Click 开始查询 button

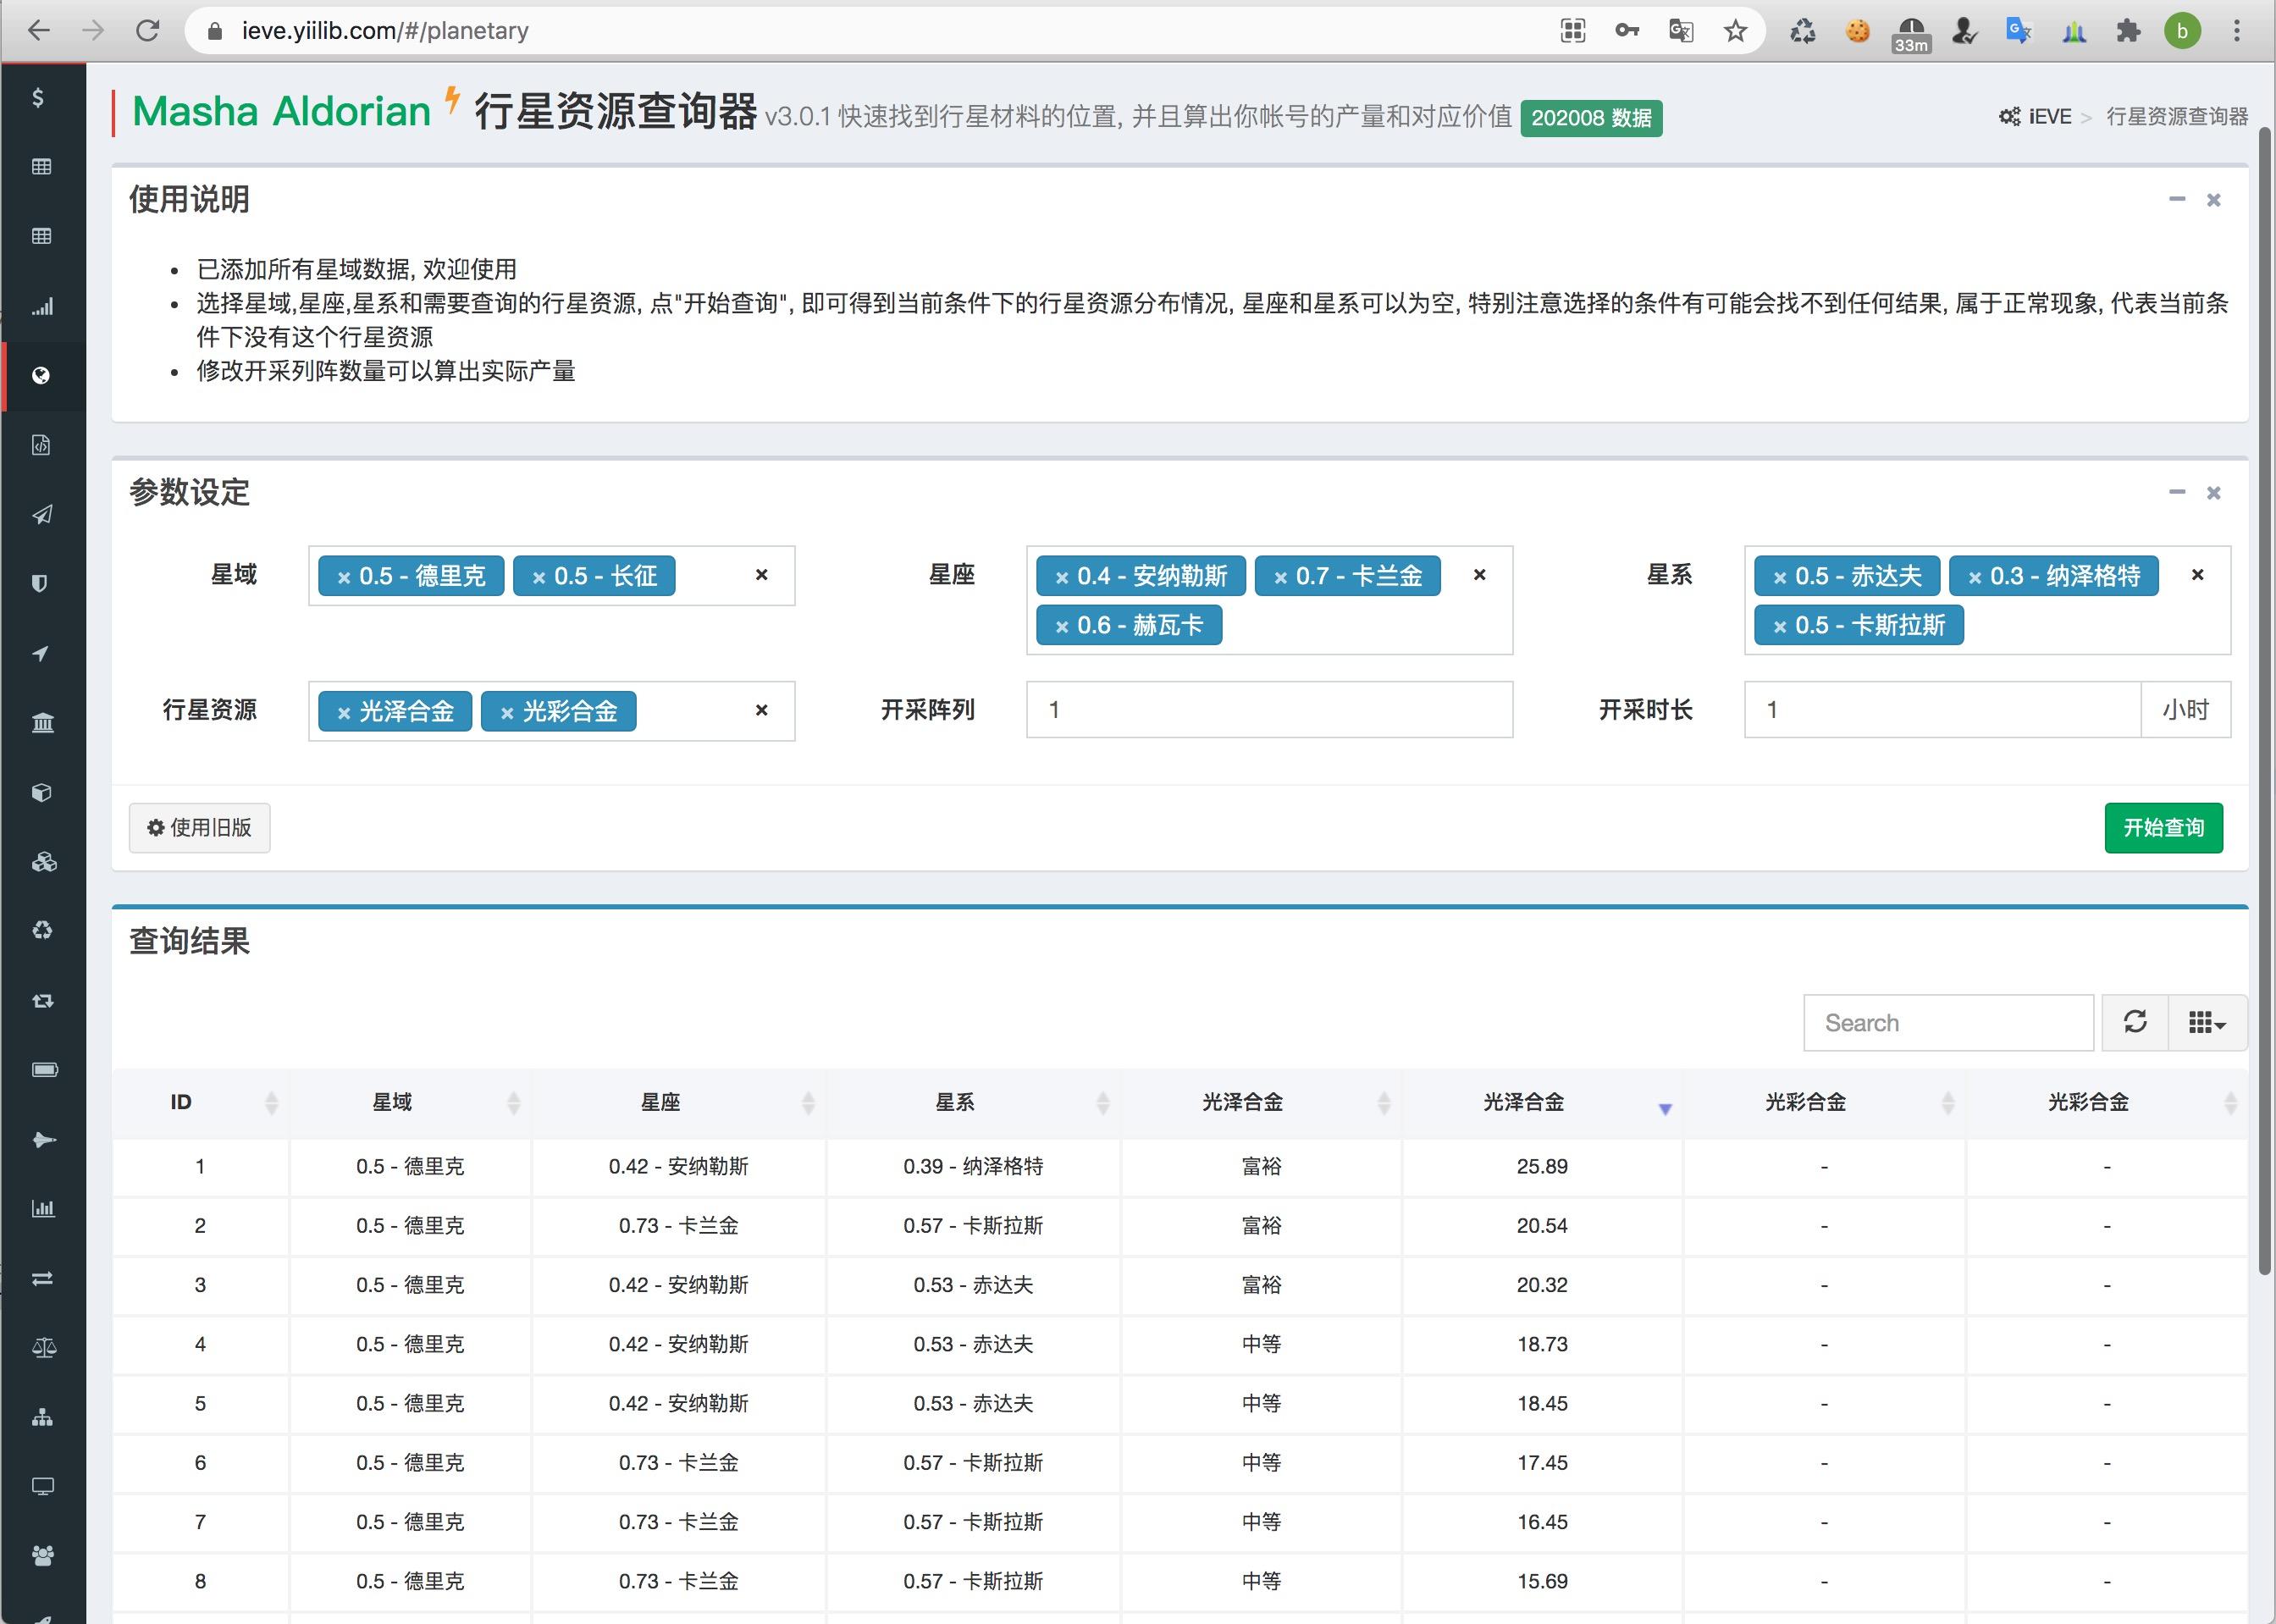click(2163, 828)
